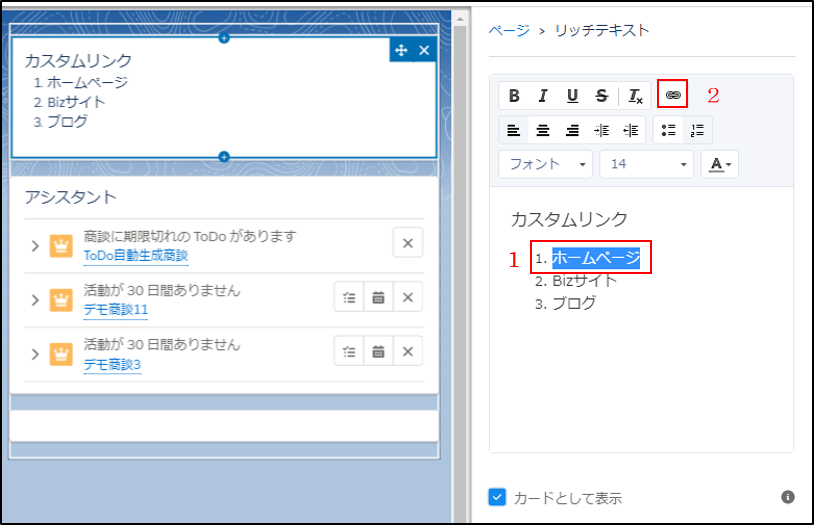Click move handle on カスタムリンク component
The width and height of the screenshot is (814, 525).
point(401,50)
